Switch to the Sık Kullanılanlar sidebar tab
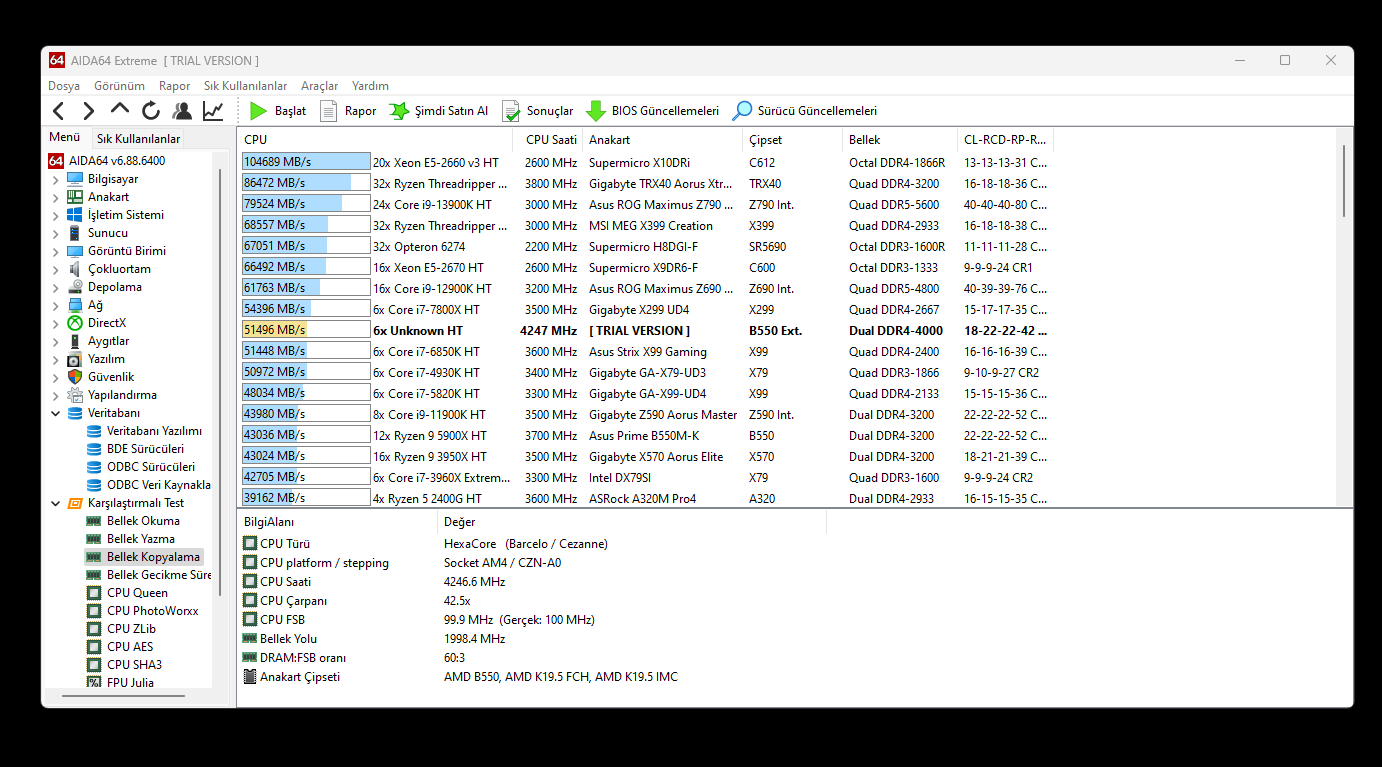Viewport: 1382px width, 767px height. [138, 139]
